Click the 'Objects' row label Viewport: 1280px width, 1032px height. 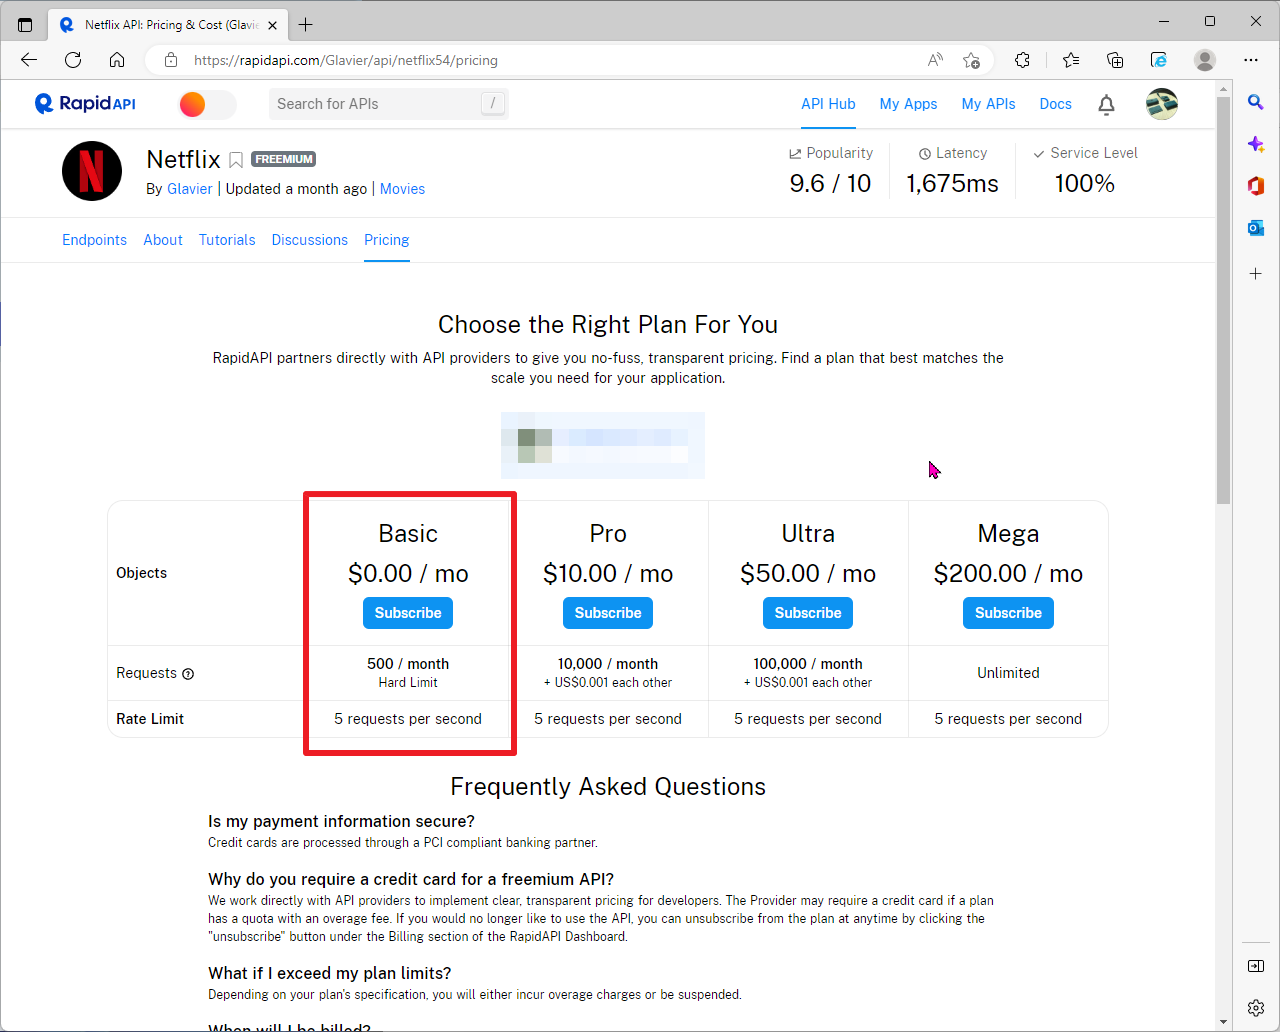pos(142,573)
